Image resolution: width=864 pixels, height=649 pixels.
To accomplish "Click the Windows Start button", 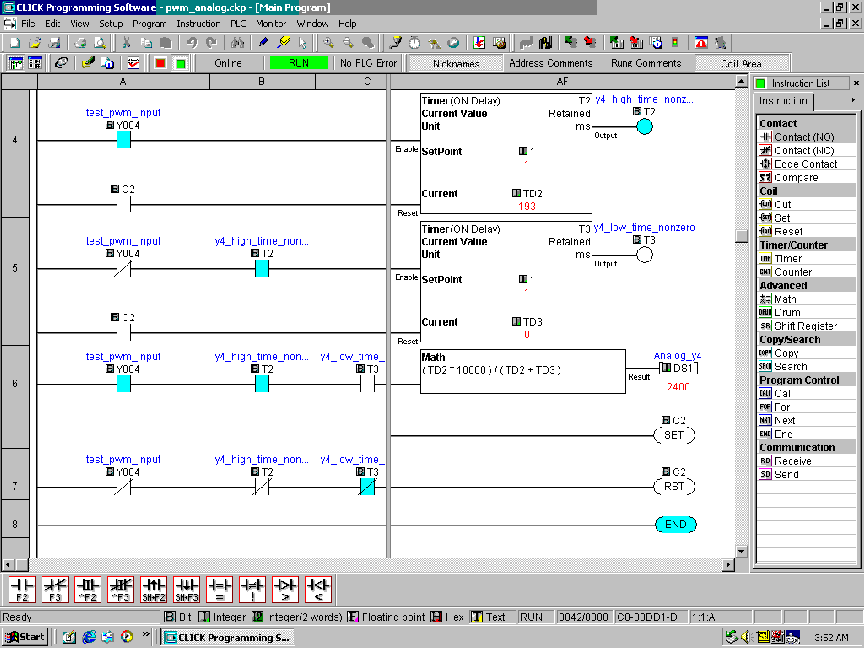I will point(25,637).
